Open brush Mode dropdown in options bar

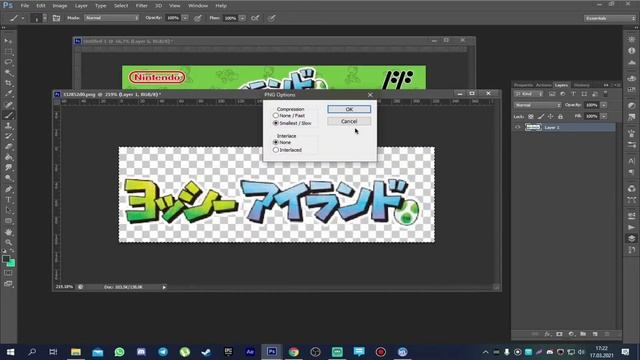pyautogui.click(x=111, y=18)
